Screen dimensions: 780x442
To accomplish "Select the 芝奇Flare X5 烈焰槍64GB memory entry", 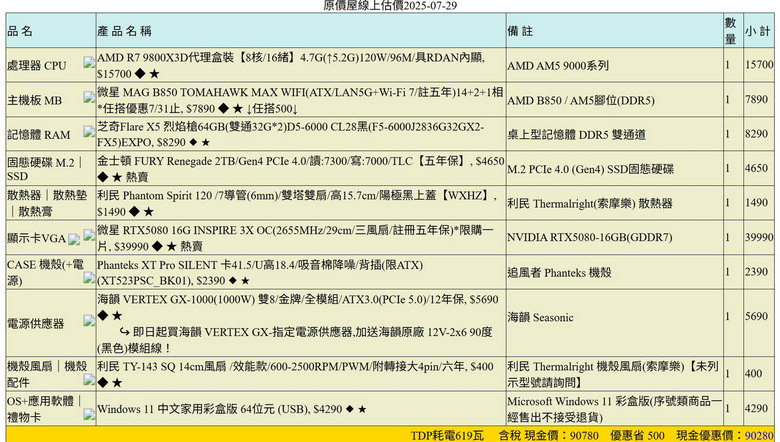I will [291, 134].
